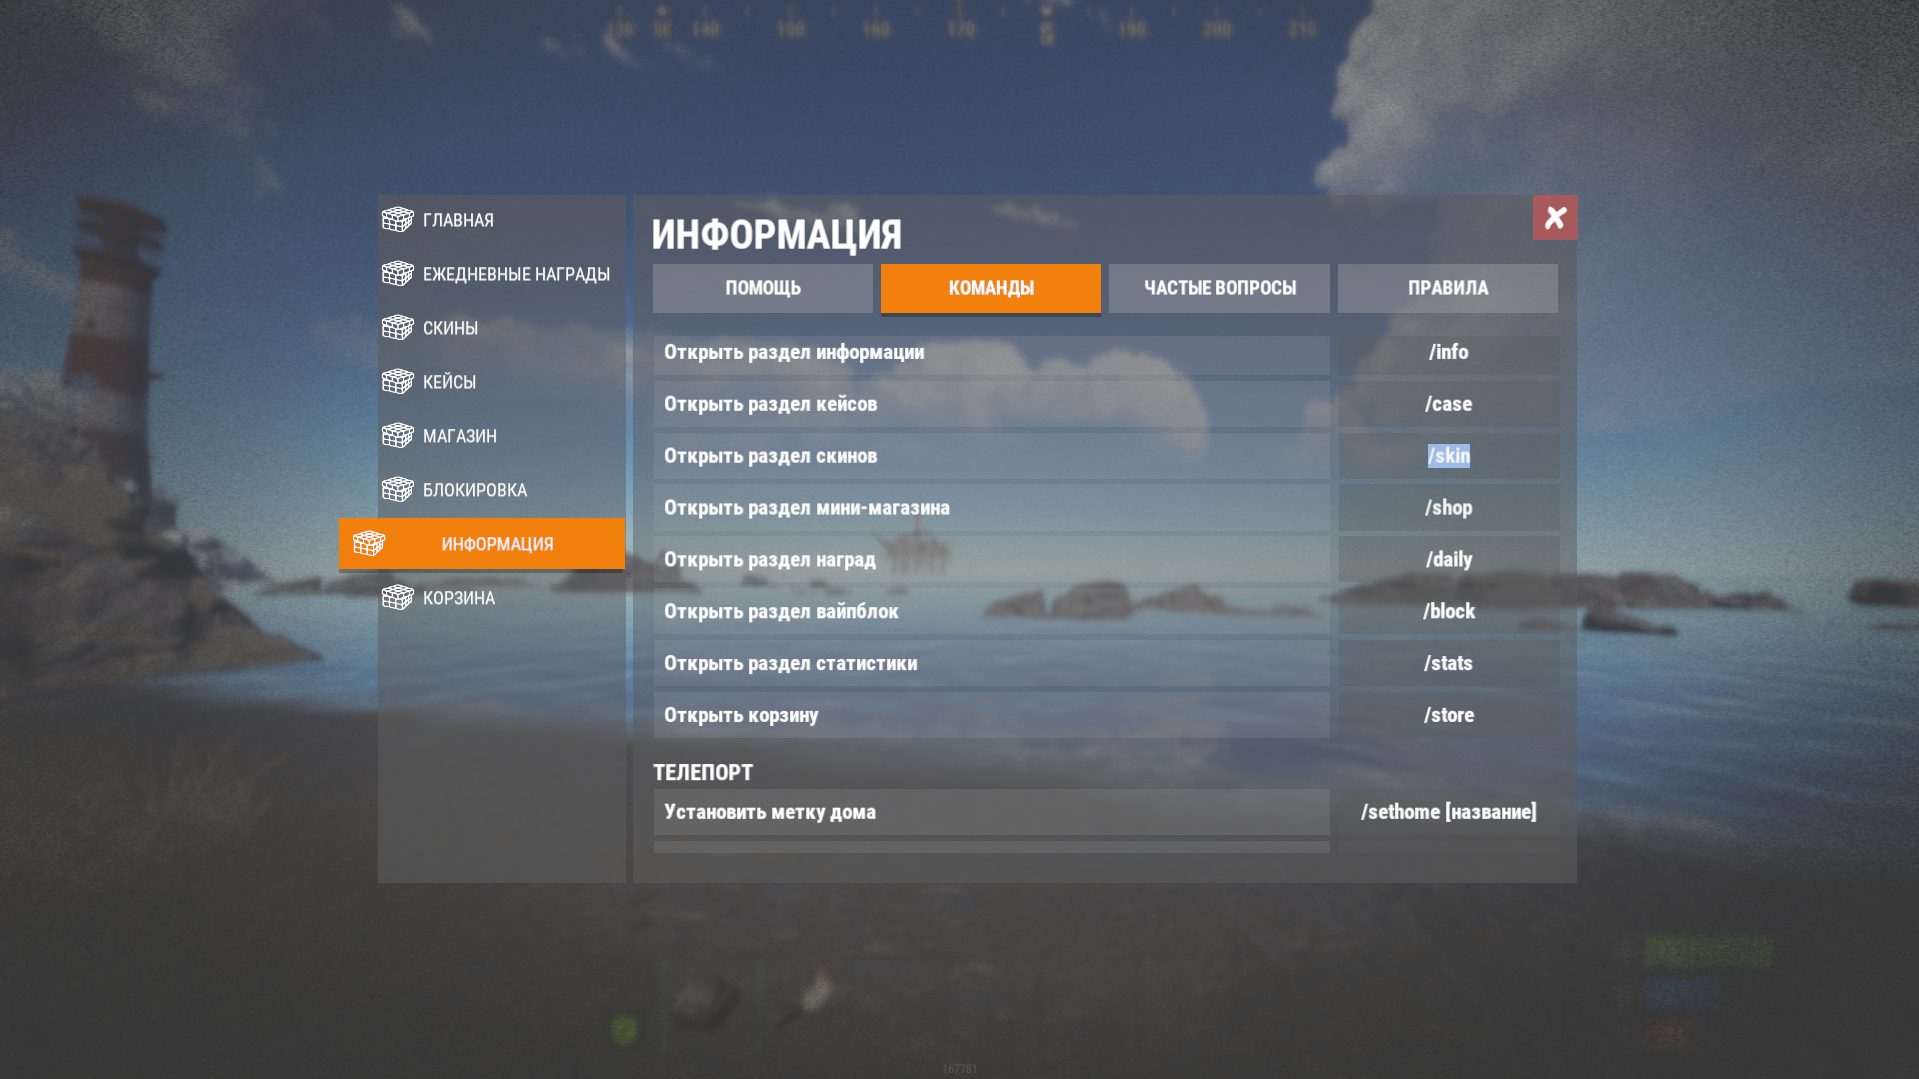
Task: Click the /stats command cell
Action: point(1448,664)
